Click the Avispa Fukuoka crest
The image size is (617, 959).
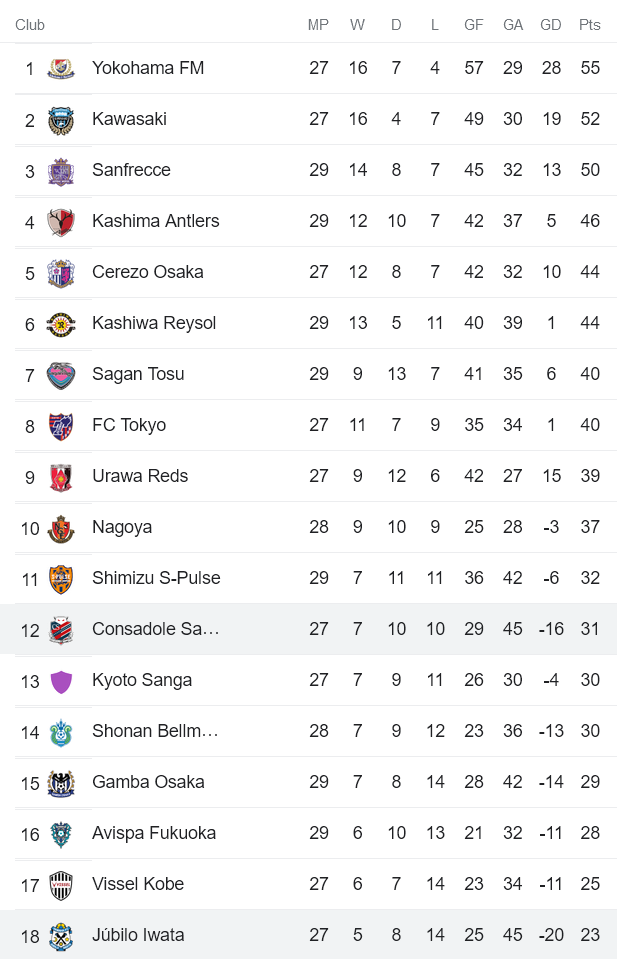tap(59, 833)
